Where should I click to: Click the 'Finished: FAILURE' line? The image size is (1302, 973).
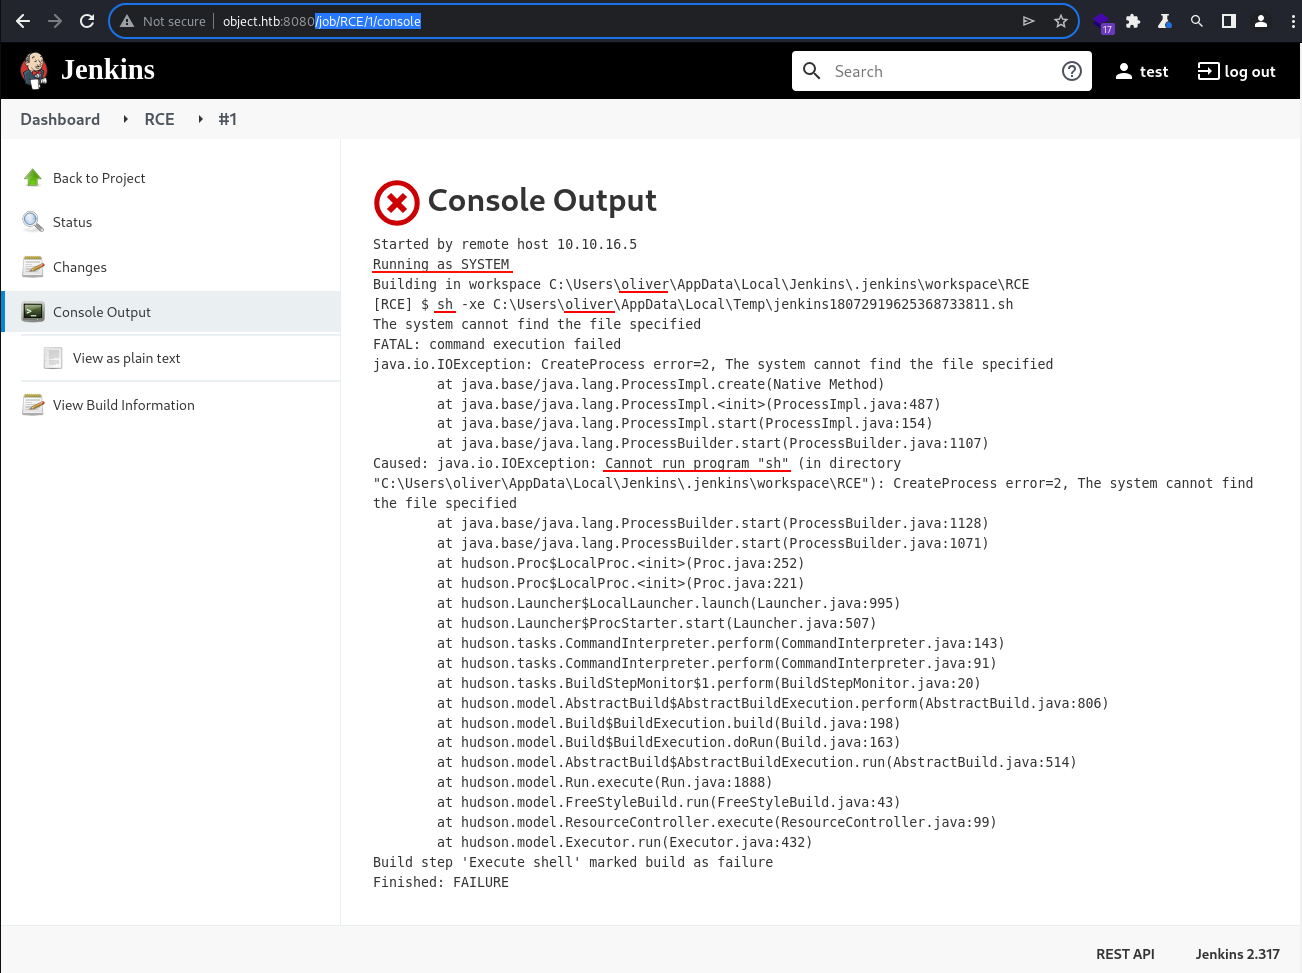point(441,882)
